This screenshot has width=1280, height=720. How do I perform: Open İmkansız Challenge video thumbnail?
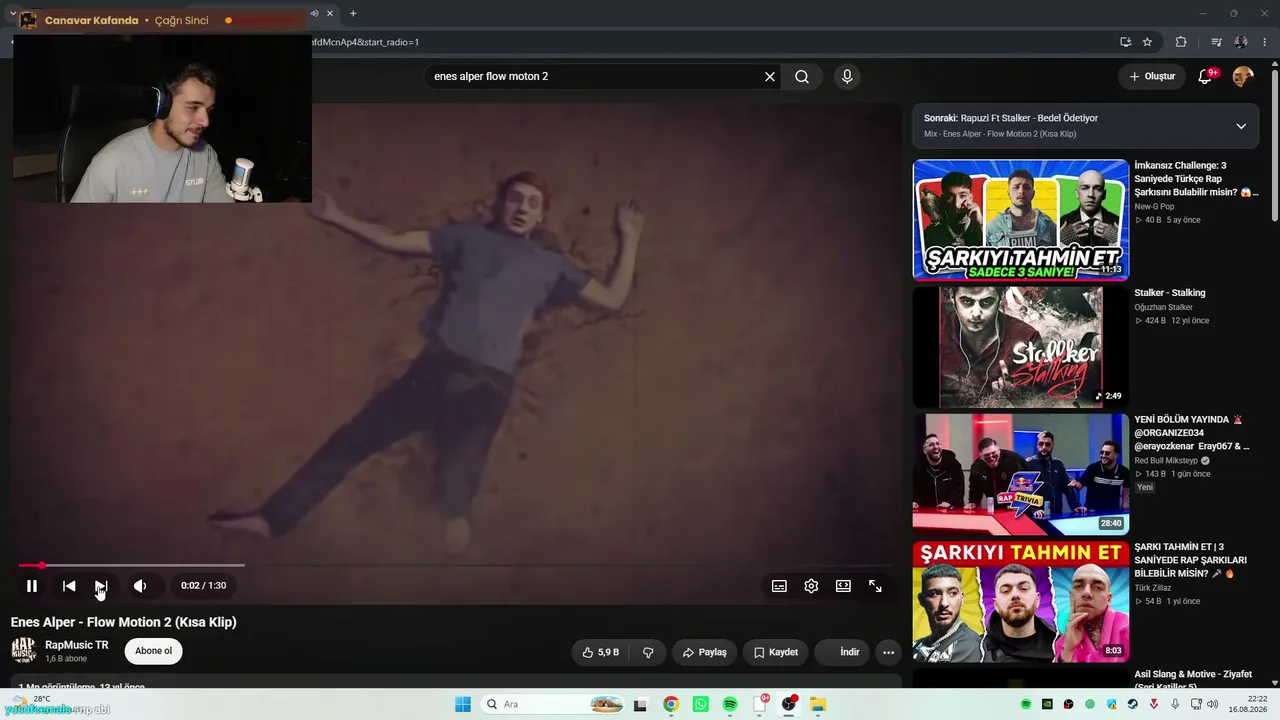pyautogui.click(x=1020, y=220)
